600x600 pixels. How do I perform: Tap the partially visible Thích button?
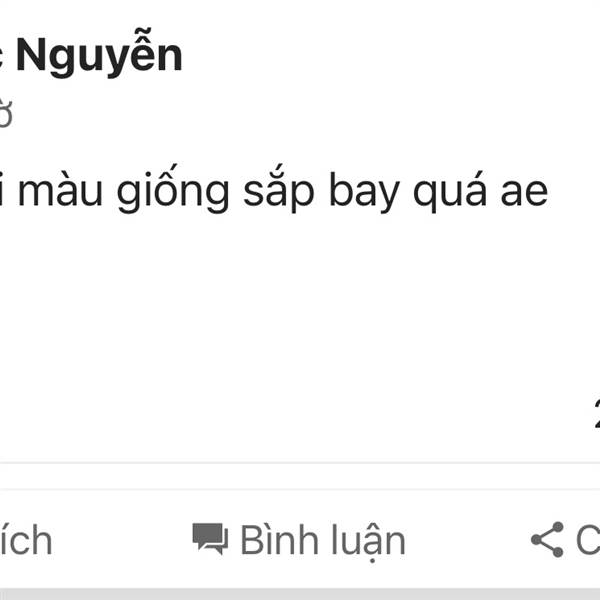point(26,539)
